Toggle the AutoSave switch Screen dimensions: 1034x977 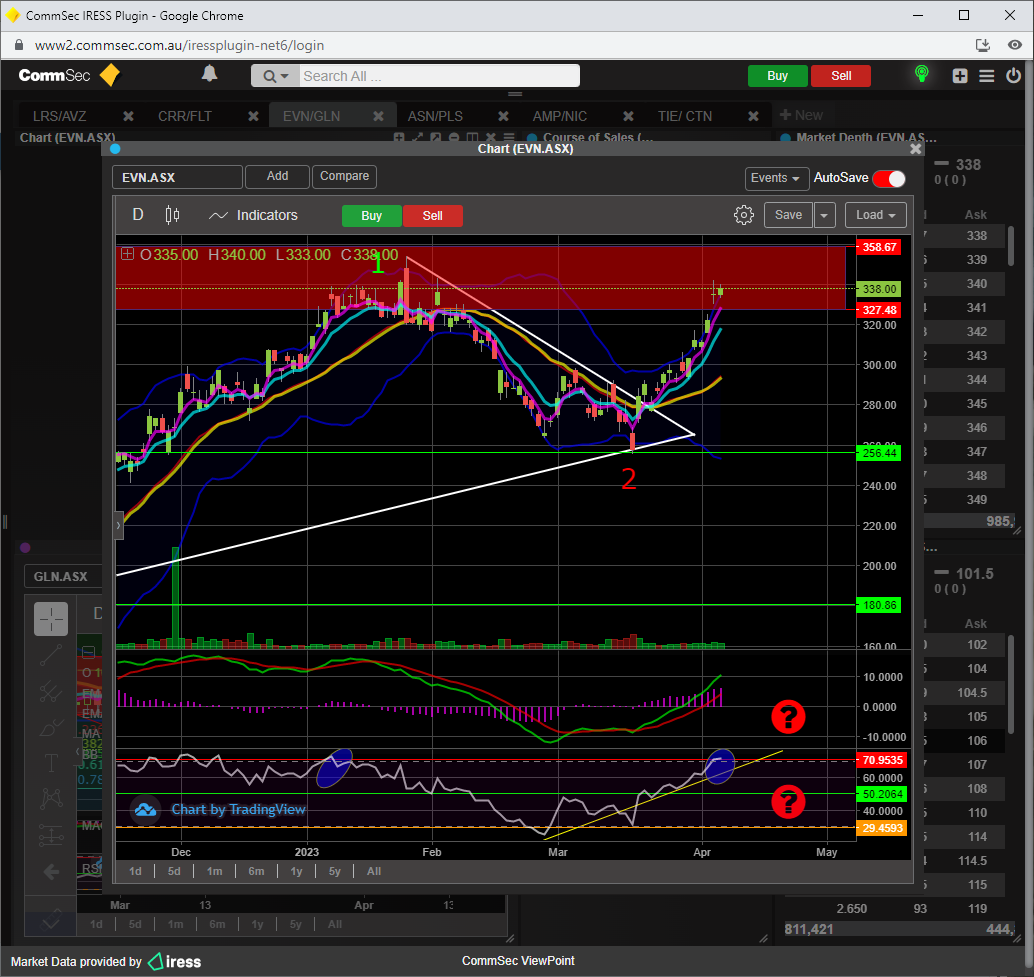888,178
